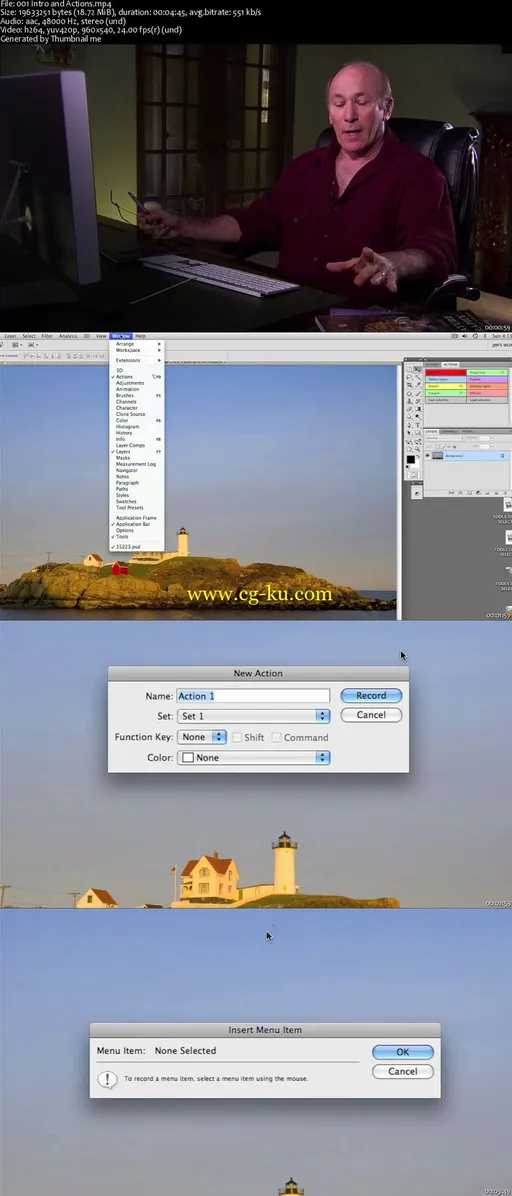The width and height of the screenshot is (512, 1196).
Task: Uncheck Application Bar in Window menu
Action: (136, 524)
